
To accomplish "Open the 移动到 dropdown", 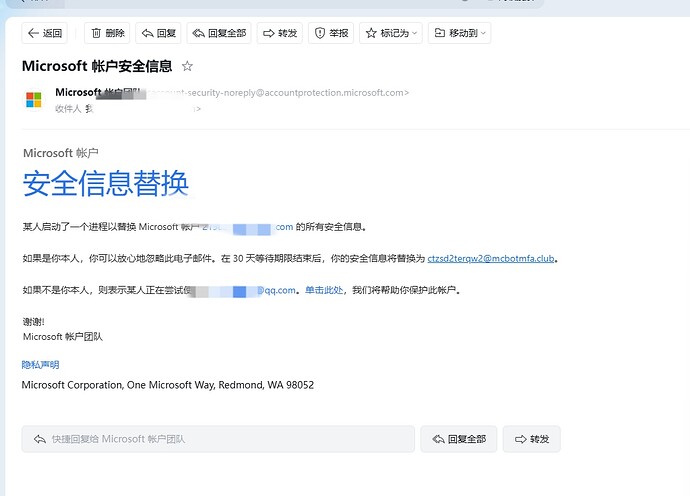I will click(459, 33).
